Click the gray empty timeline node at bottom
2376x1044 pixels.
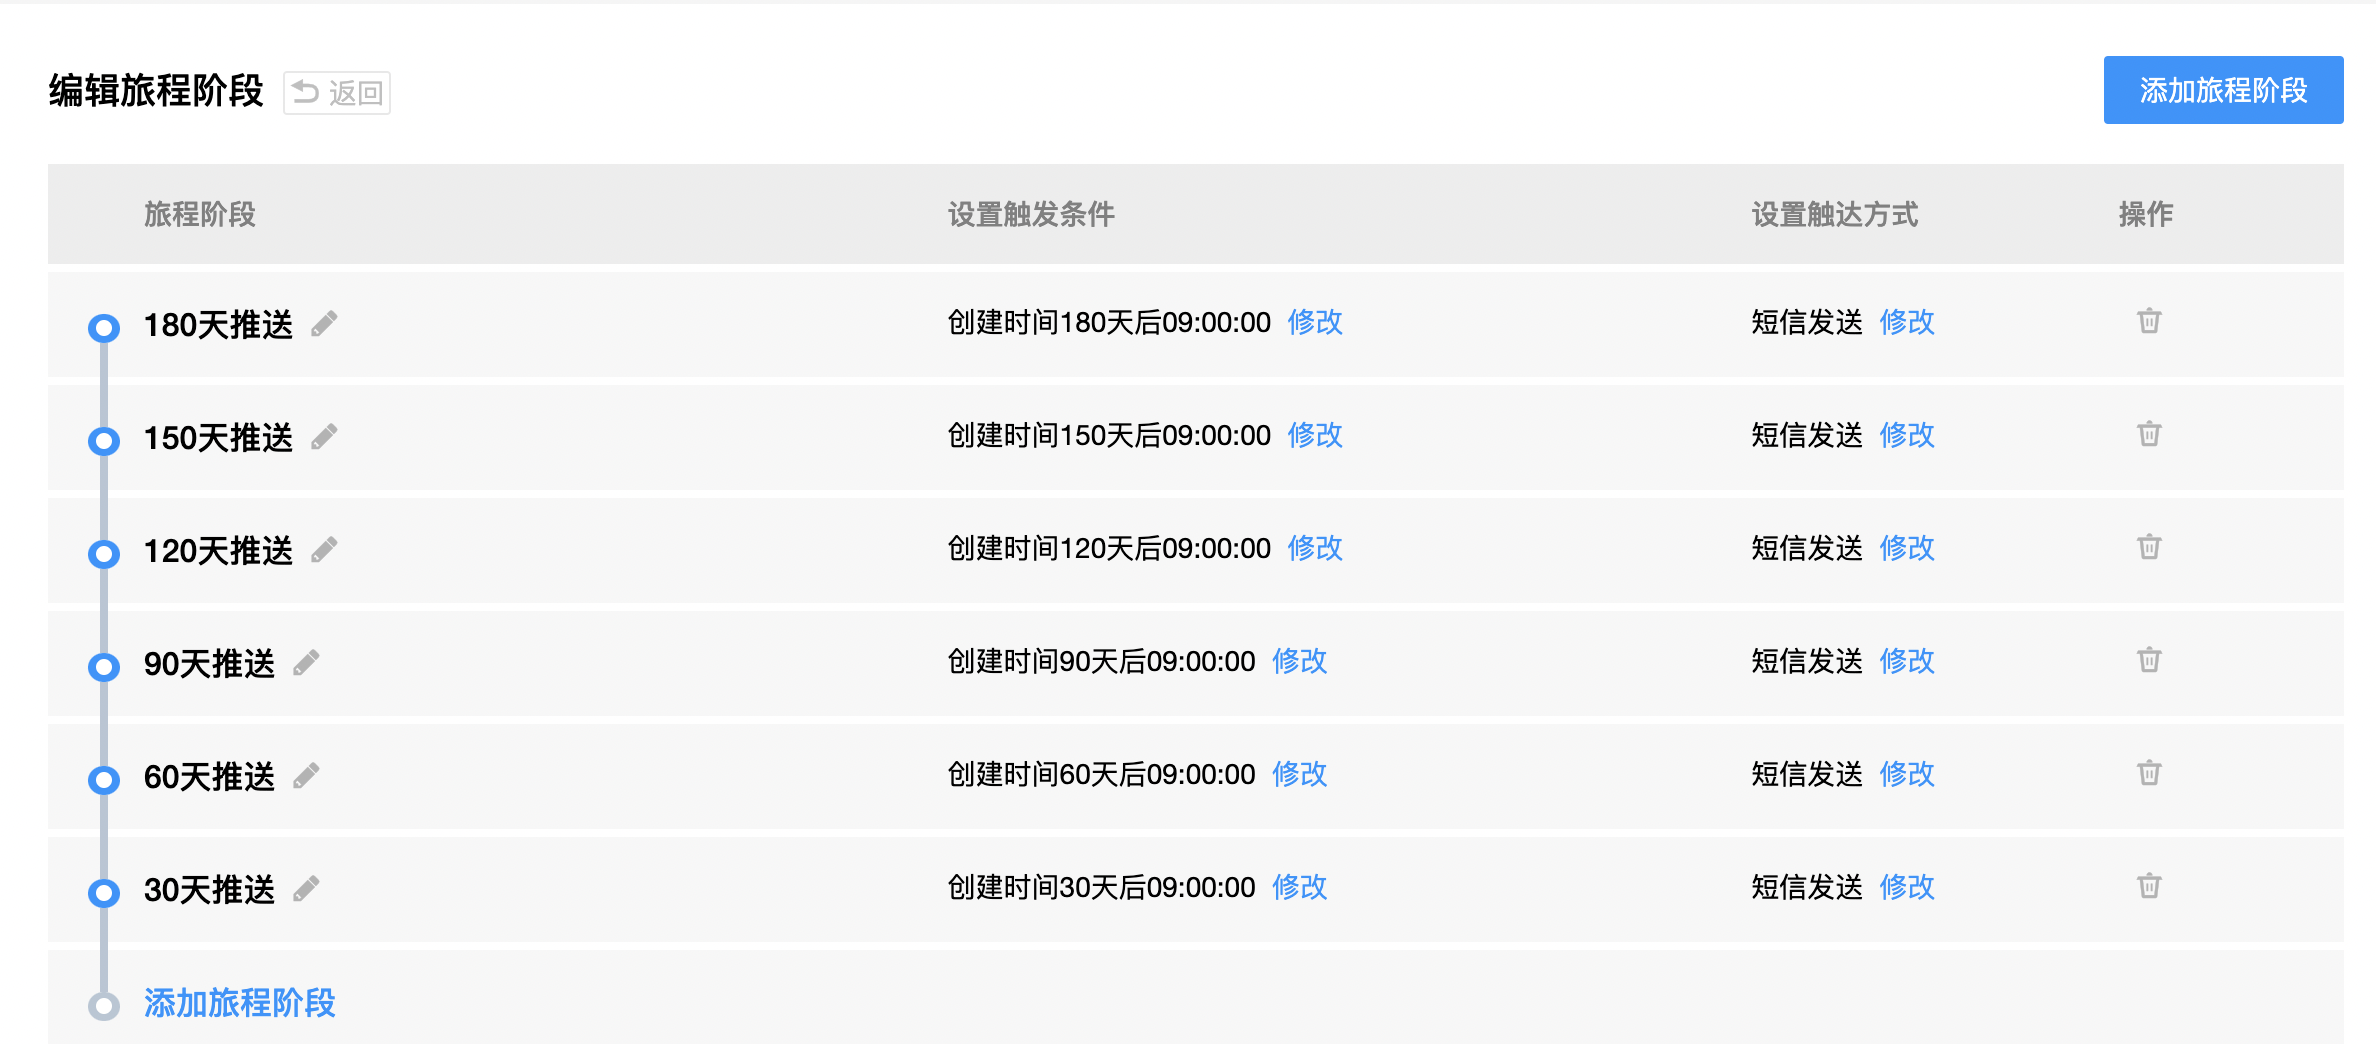coord(104,1006)
